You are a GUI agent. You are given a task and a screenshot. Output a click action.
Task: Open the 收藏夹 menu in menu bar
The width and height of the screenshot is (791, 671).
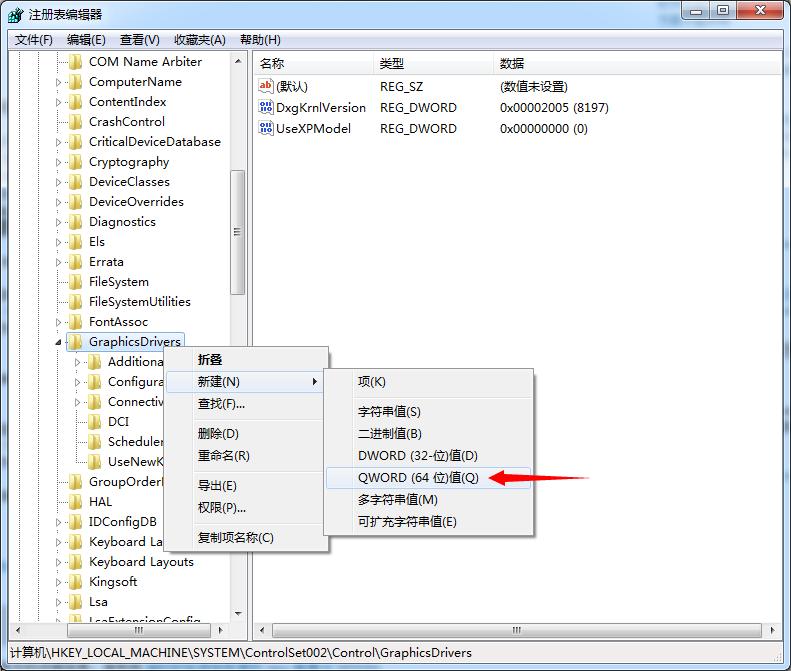pos(199,40)
